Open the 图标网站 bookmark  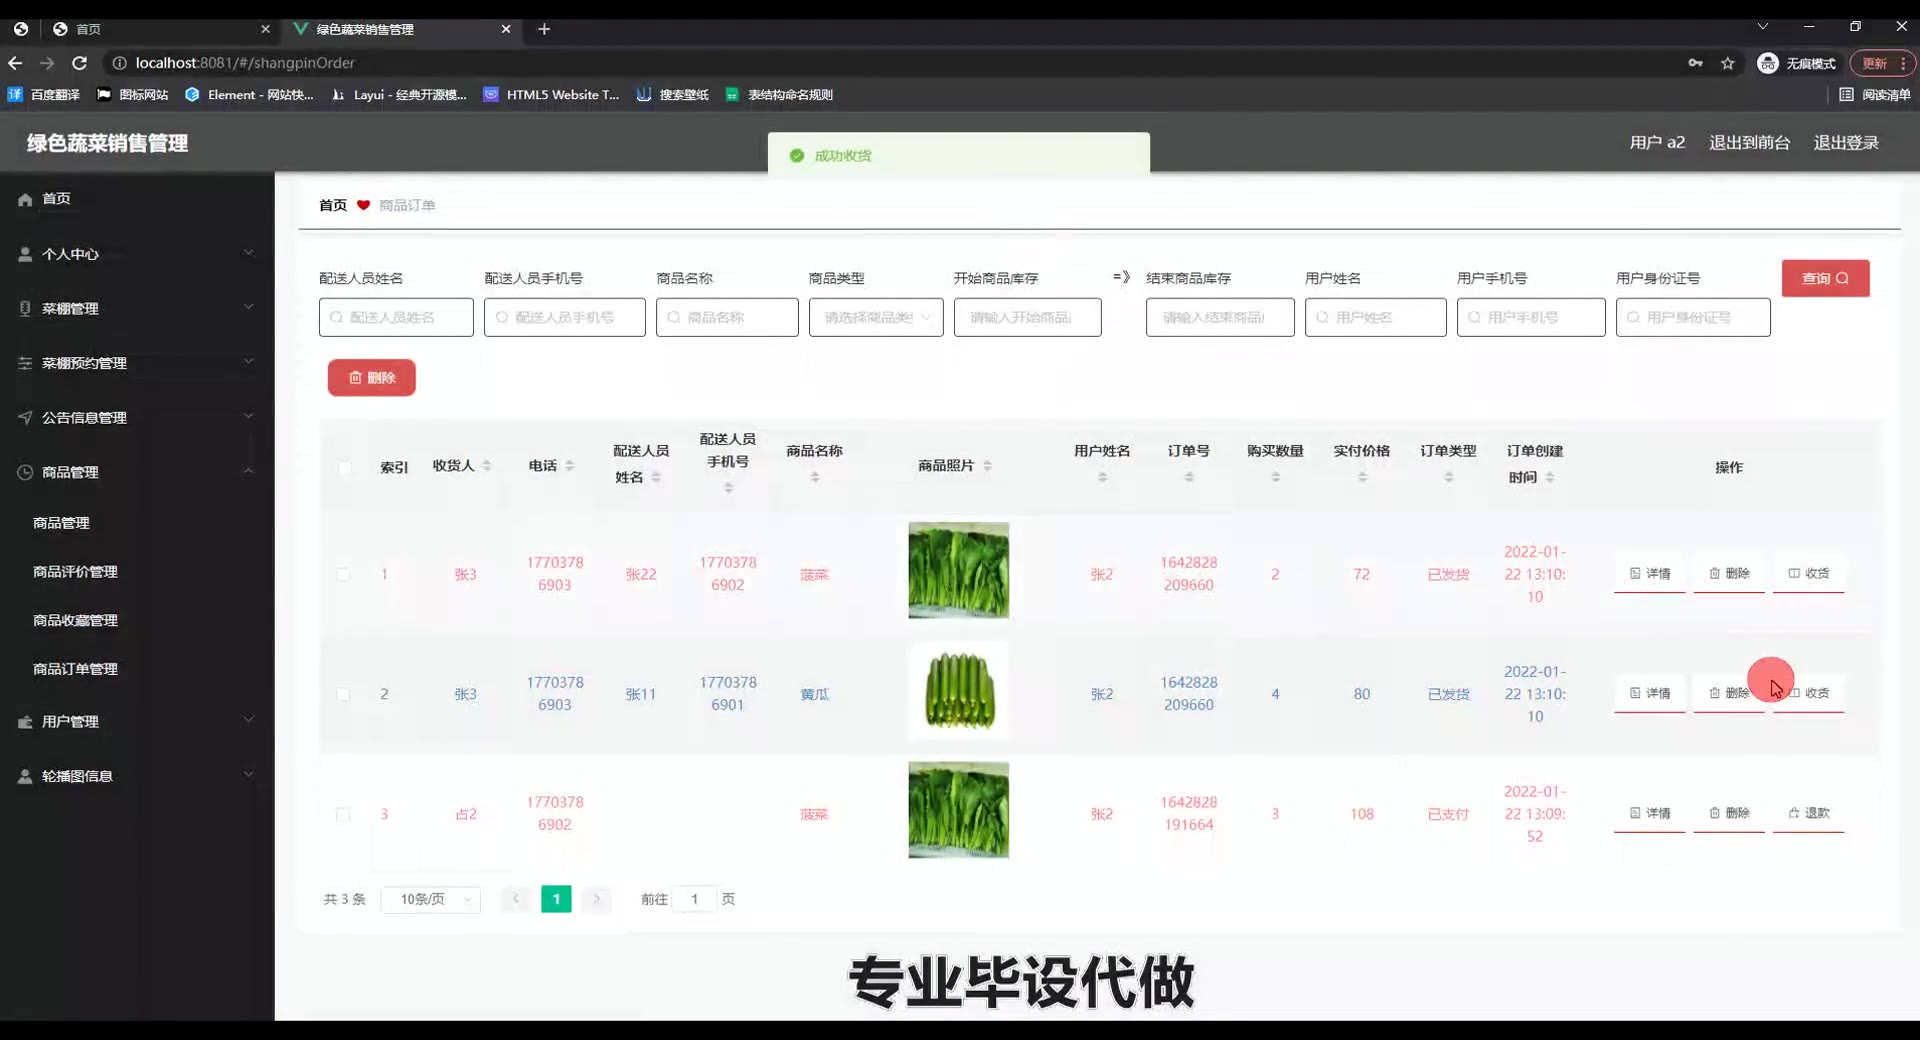pos(133,95)
